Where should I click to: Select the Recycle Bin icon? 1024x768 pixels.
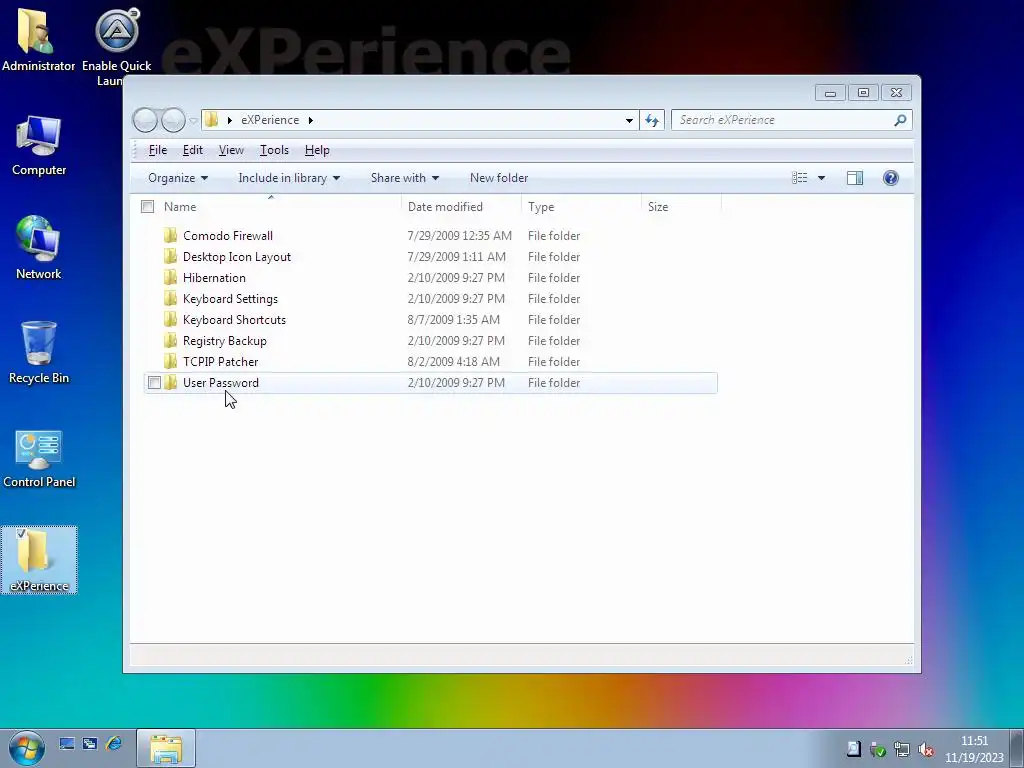[39, 353]
